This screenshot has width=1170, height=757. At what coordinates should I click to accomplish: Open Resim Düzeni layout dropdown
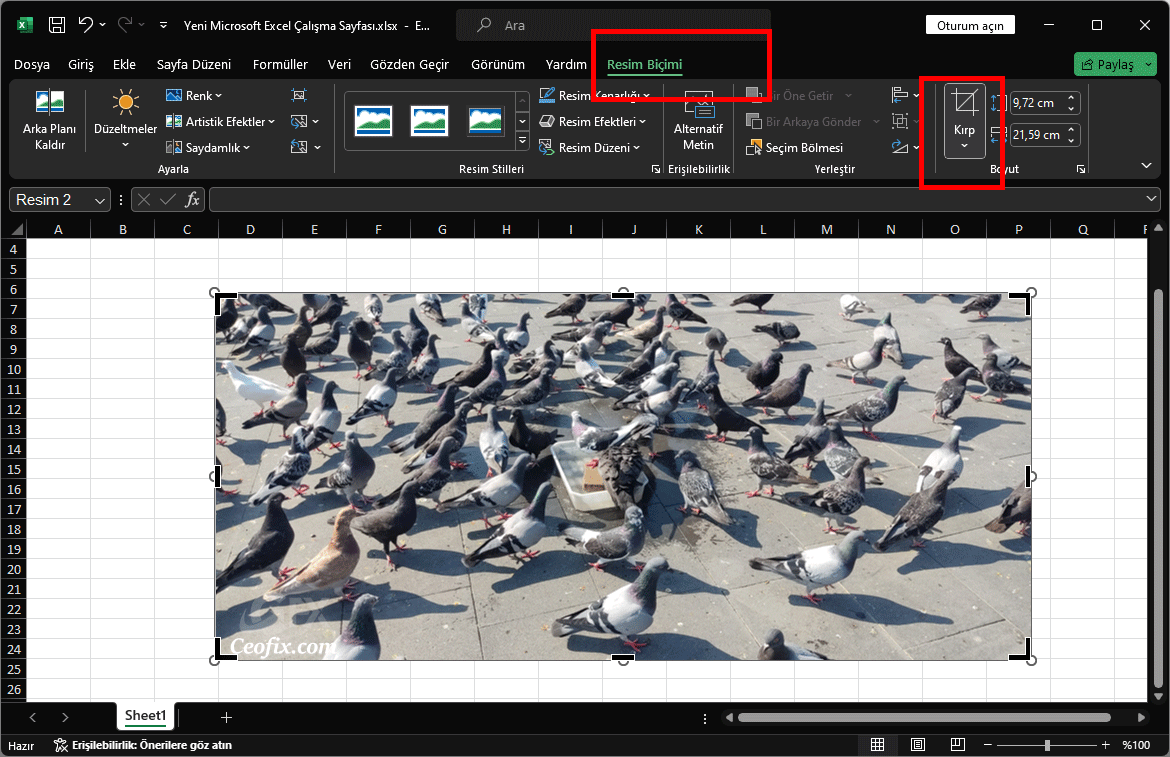[589, 148]
